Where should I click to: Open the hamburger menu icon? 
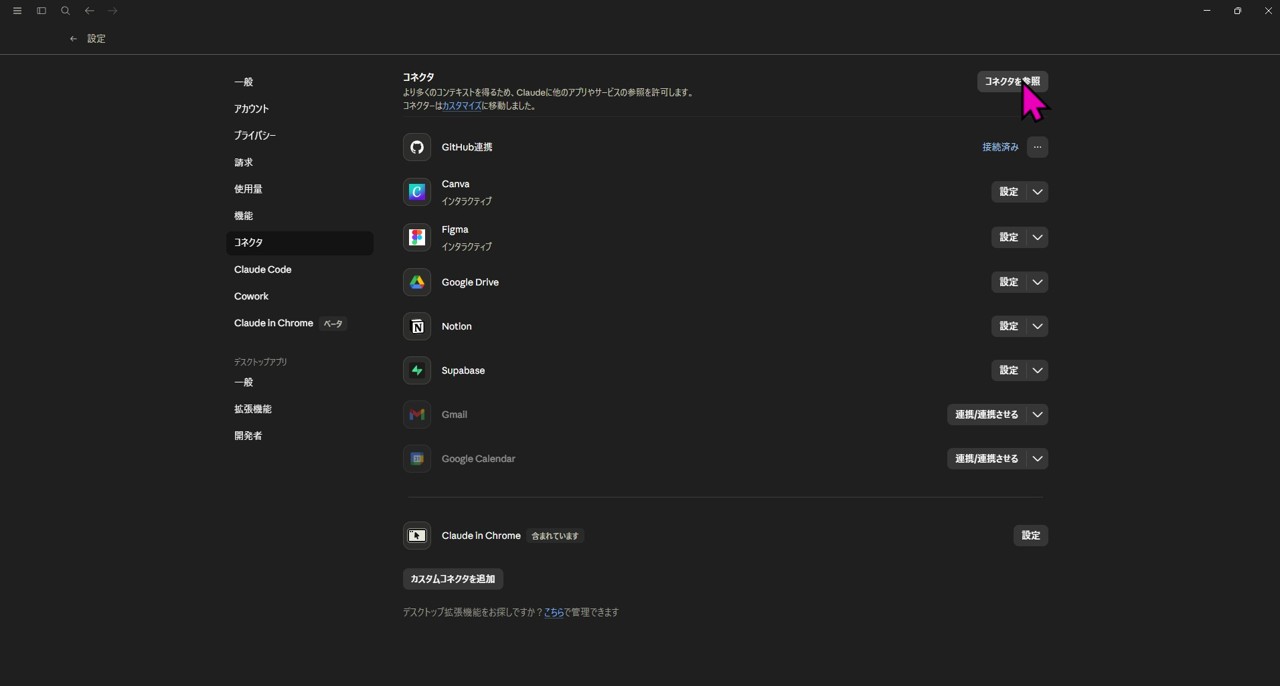17,11
